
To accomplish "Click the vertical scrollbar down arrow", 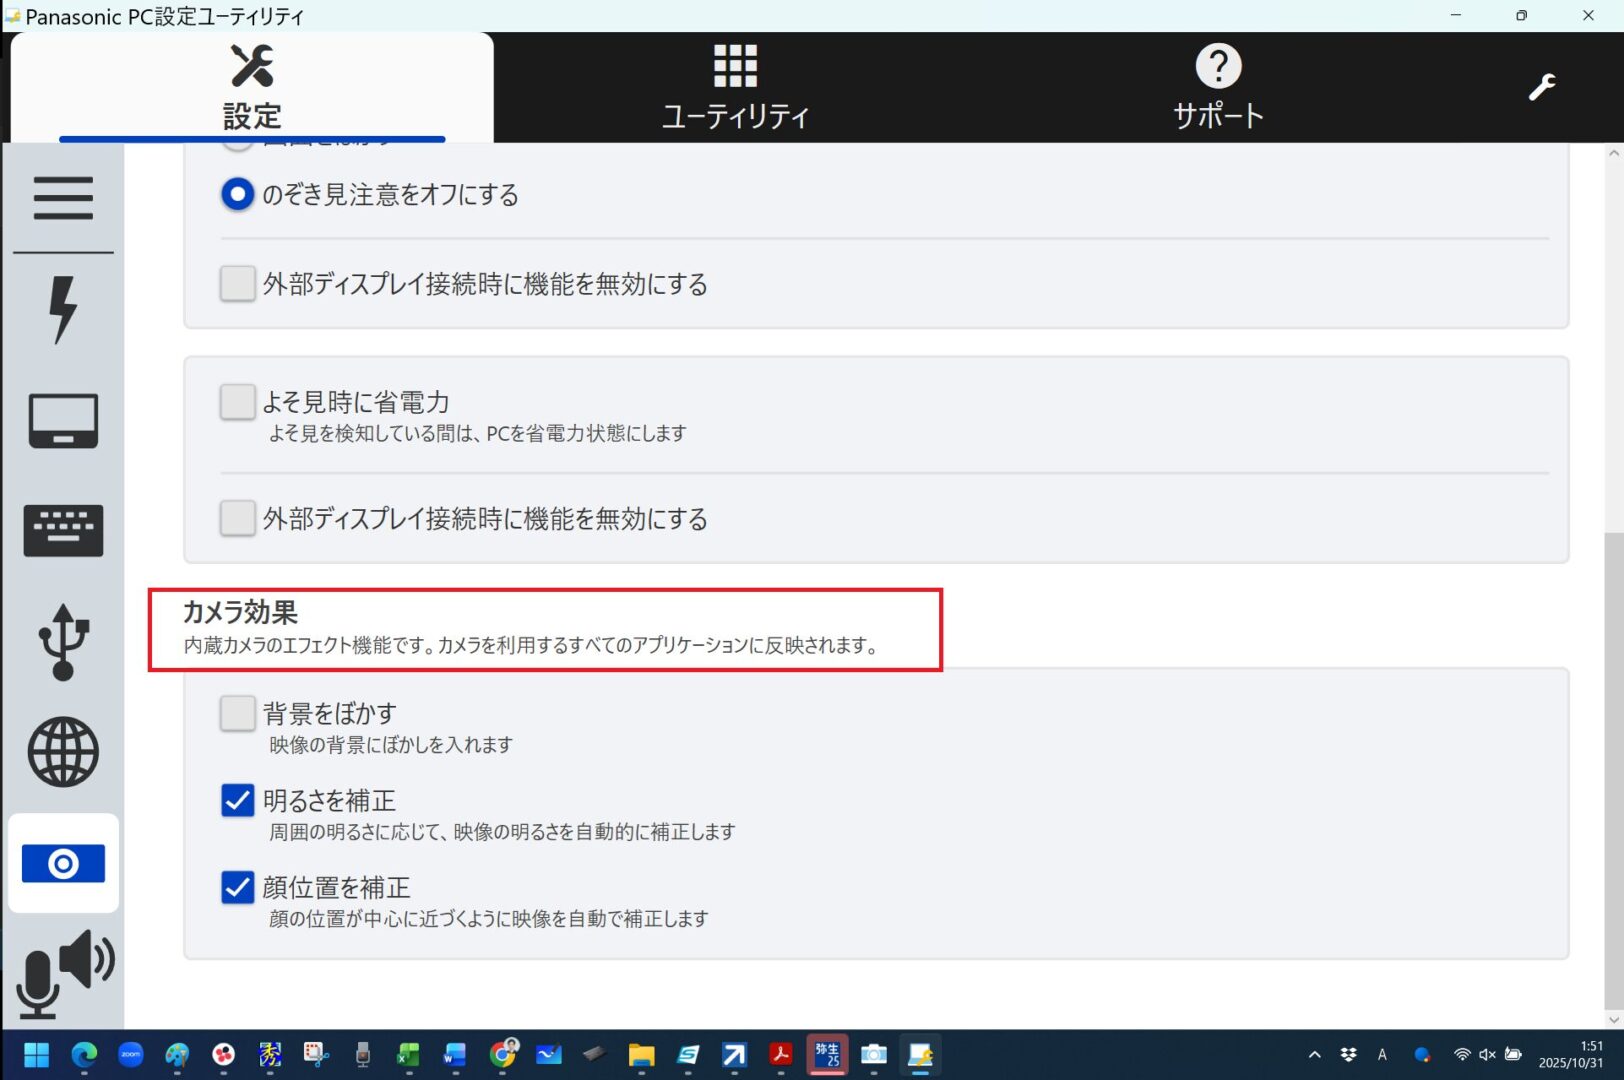I will 1613,1020.
